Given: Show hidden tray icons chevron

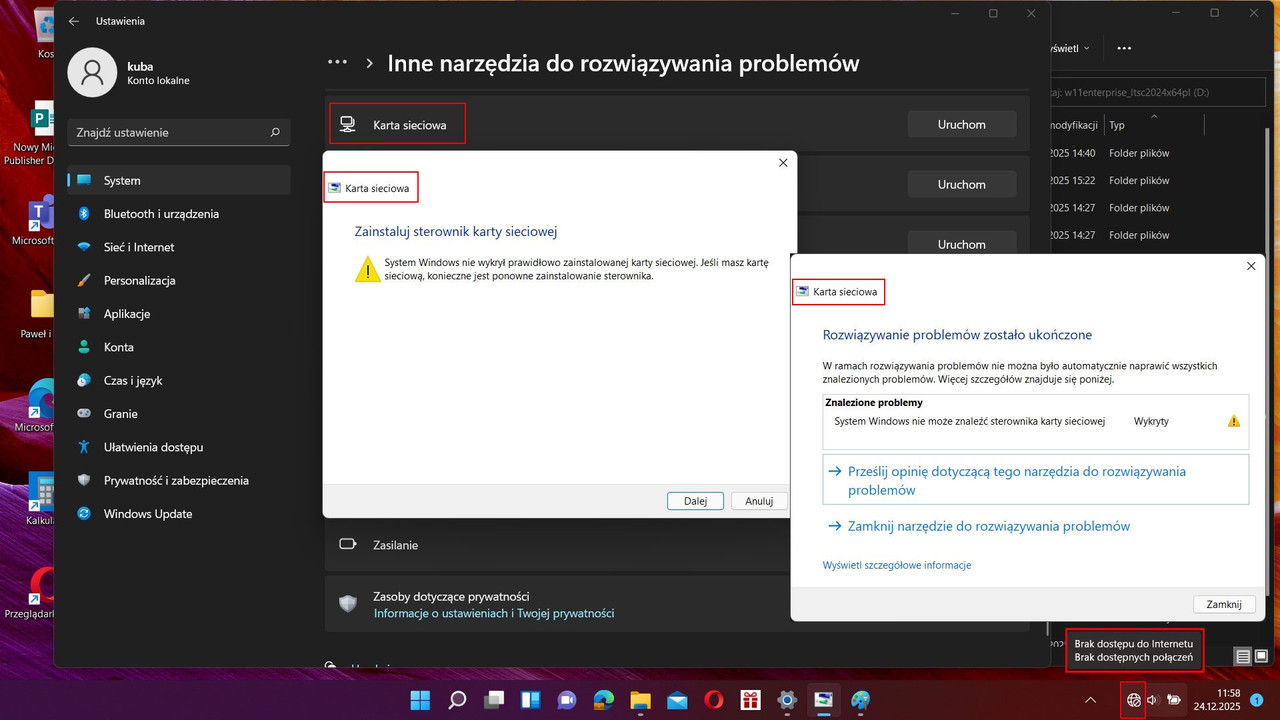Looking at the screenshot, I should coord(1090,700).
